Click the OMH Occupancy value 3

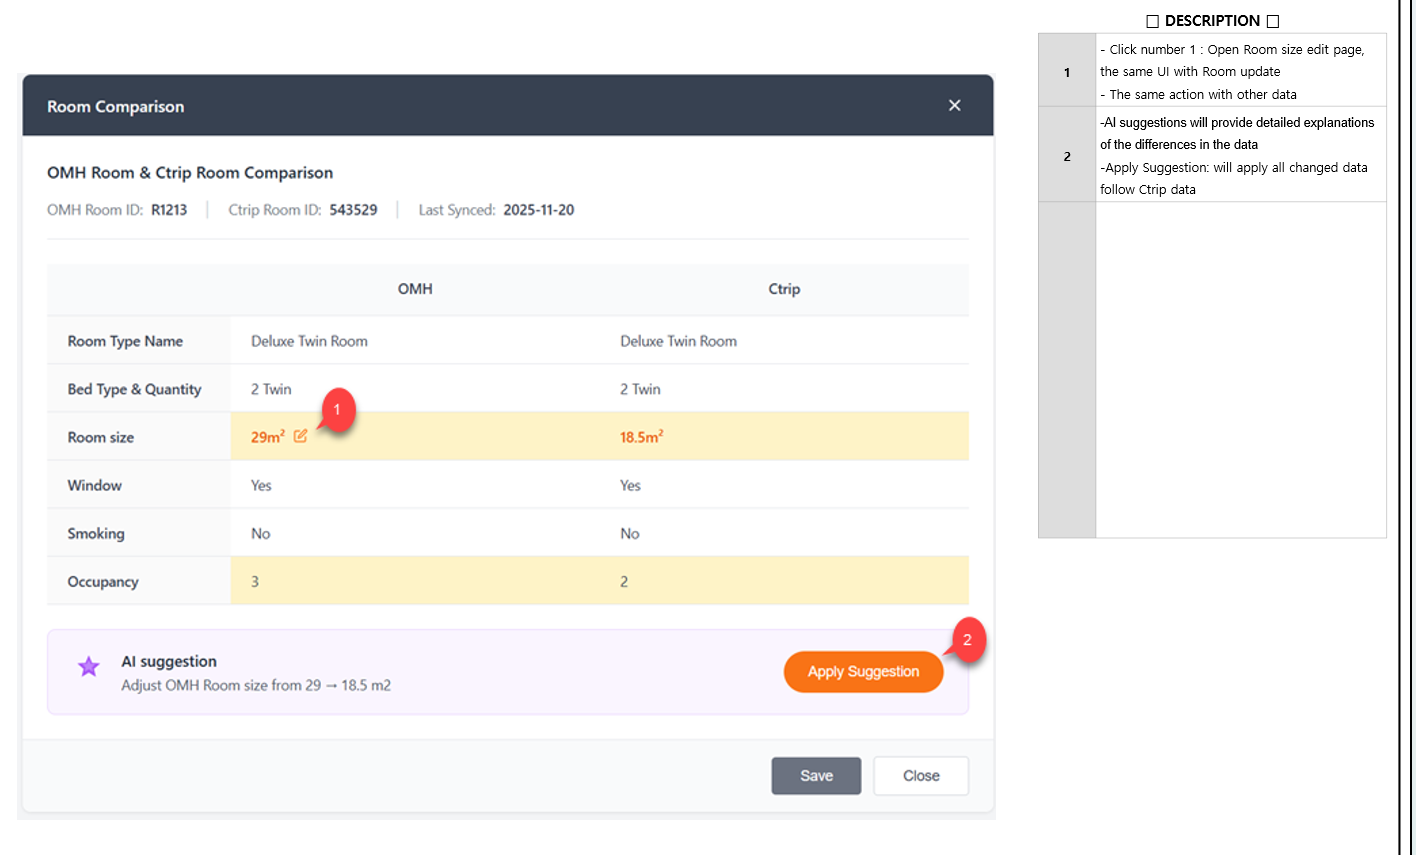click(255, 582)
